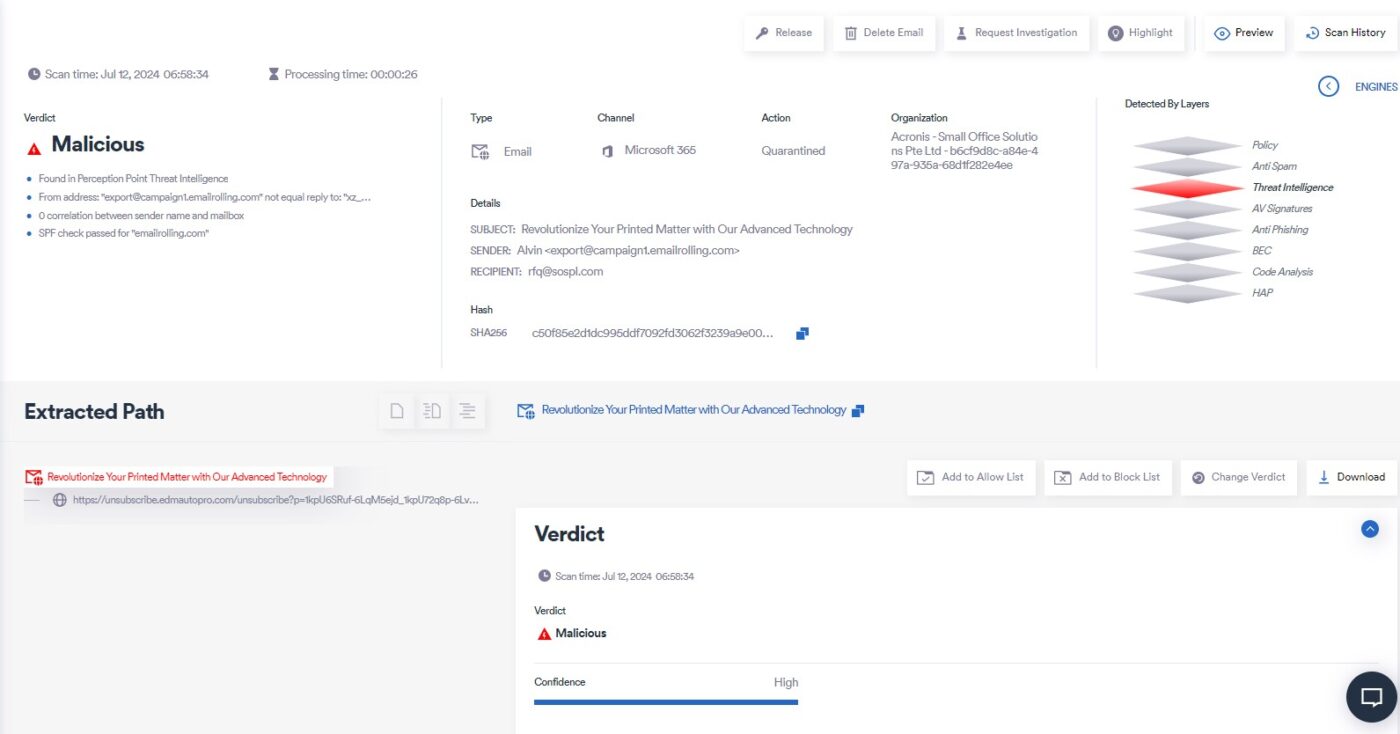Collapse the ENGINES panel arrow
Screen dimensions: 1400x734
[x=1328, y=87]
